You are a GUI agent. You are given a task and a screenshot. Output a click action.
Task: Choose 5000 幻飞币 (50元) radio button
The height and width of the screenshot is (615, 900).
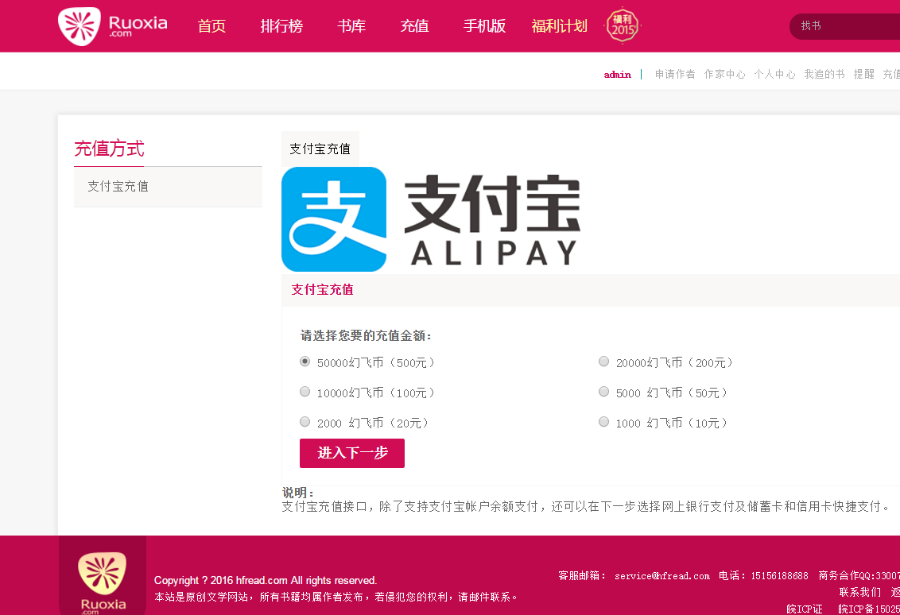point(604,392)
